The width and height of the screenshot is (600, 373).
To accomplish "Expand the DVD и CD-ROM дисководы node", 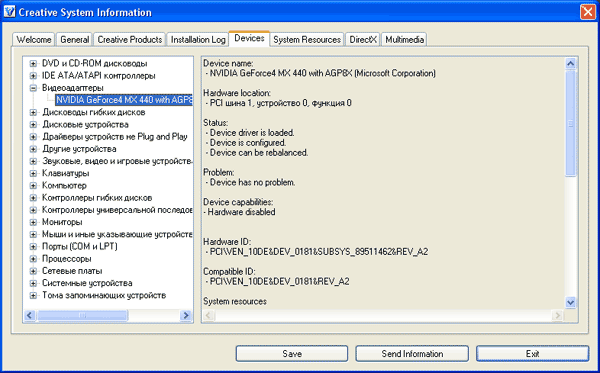I will 33,64.
